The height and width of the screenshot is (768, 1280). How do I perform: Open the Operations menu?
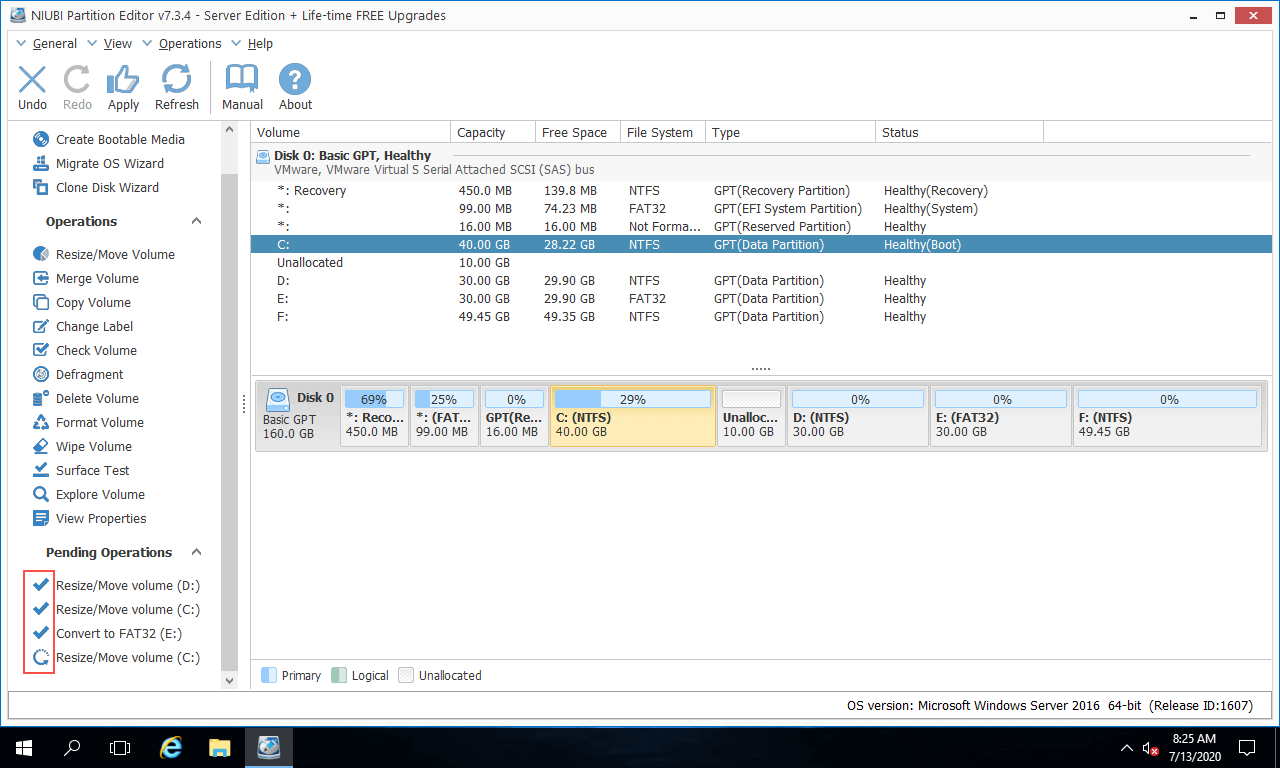point(189,44)
